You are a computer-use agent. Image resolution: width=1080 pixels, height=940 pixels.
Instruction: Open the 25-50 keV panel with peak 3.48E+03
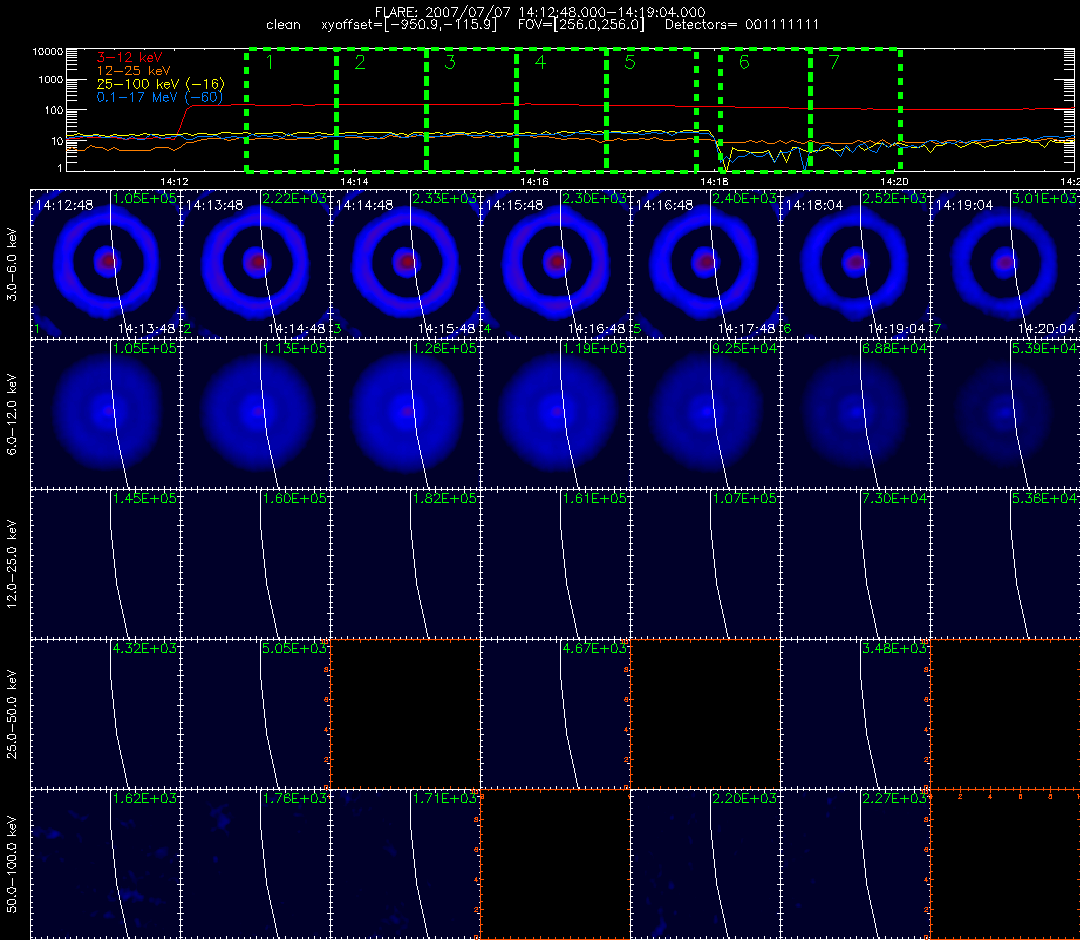[855, 713]
